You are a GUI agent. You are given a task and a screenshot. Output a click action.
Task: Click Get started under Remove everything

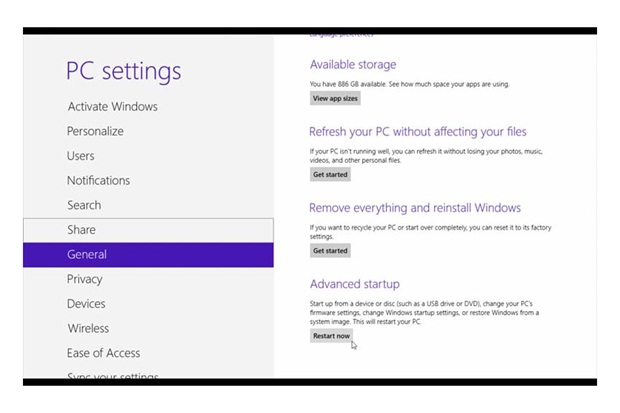[x=330, y=251]
